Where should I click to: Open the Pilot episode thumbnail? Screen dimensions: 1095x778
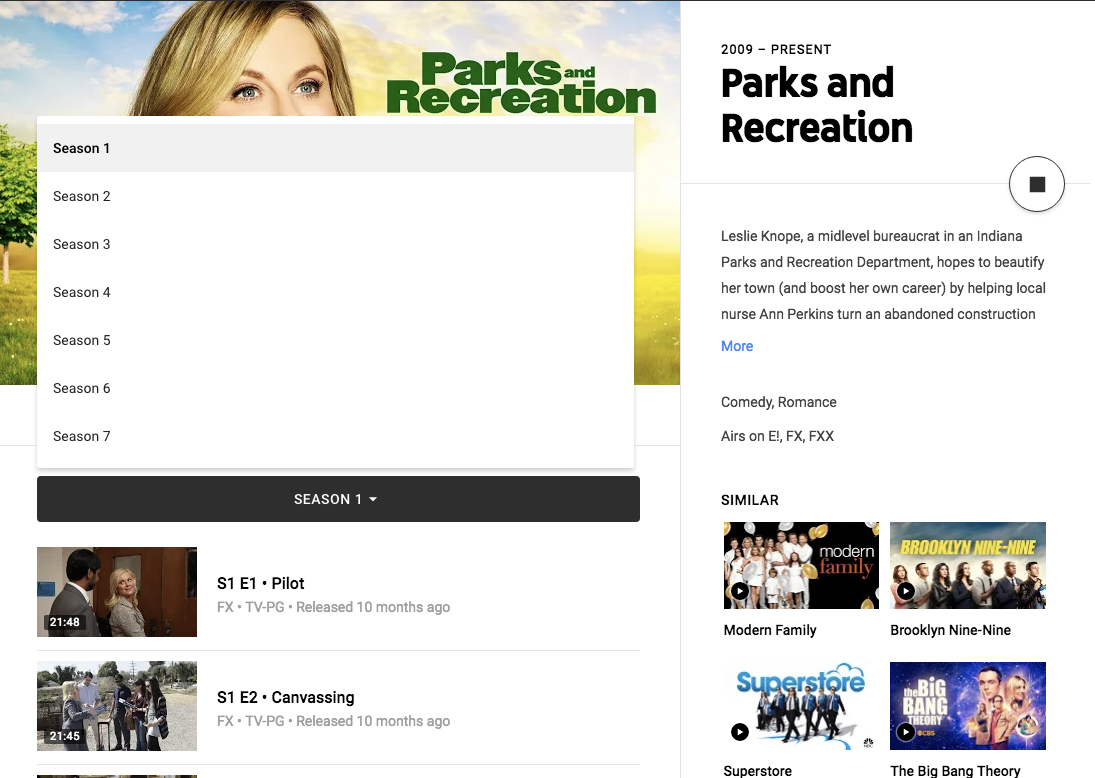(x=117, y=592)
